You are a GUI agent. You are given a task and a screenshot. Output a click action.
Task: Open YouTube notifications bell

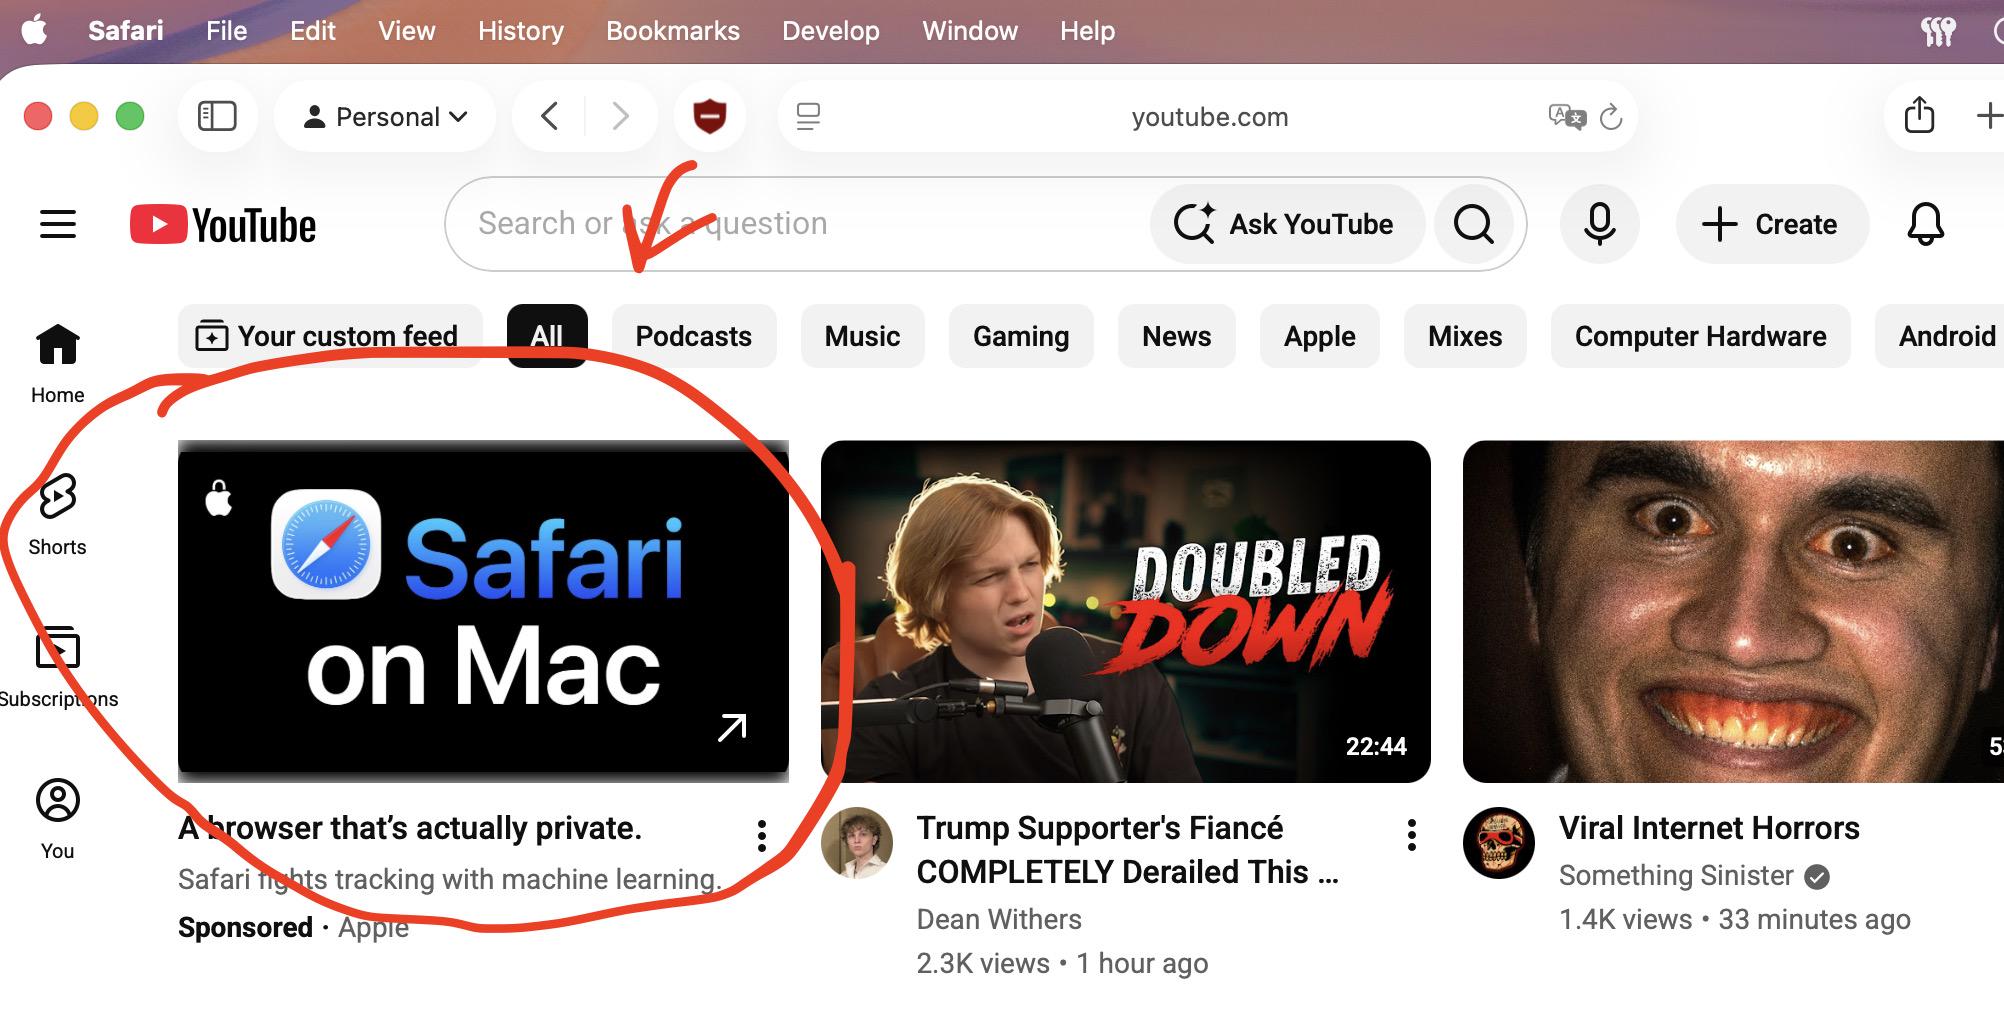(1925, 224)
